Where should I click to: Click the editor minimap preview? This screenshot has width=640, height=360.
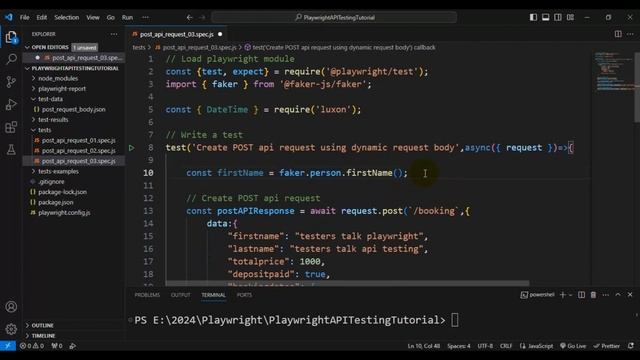point(612,71)
